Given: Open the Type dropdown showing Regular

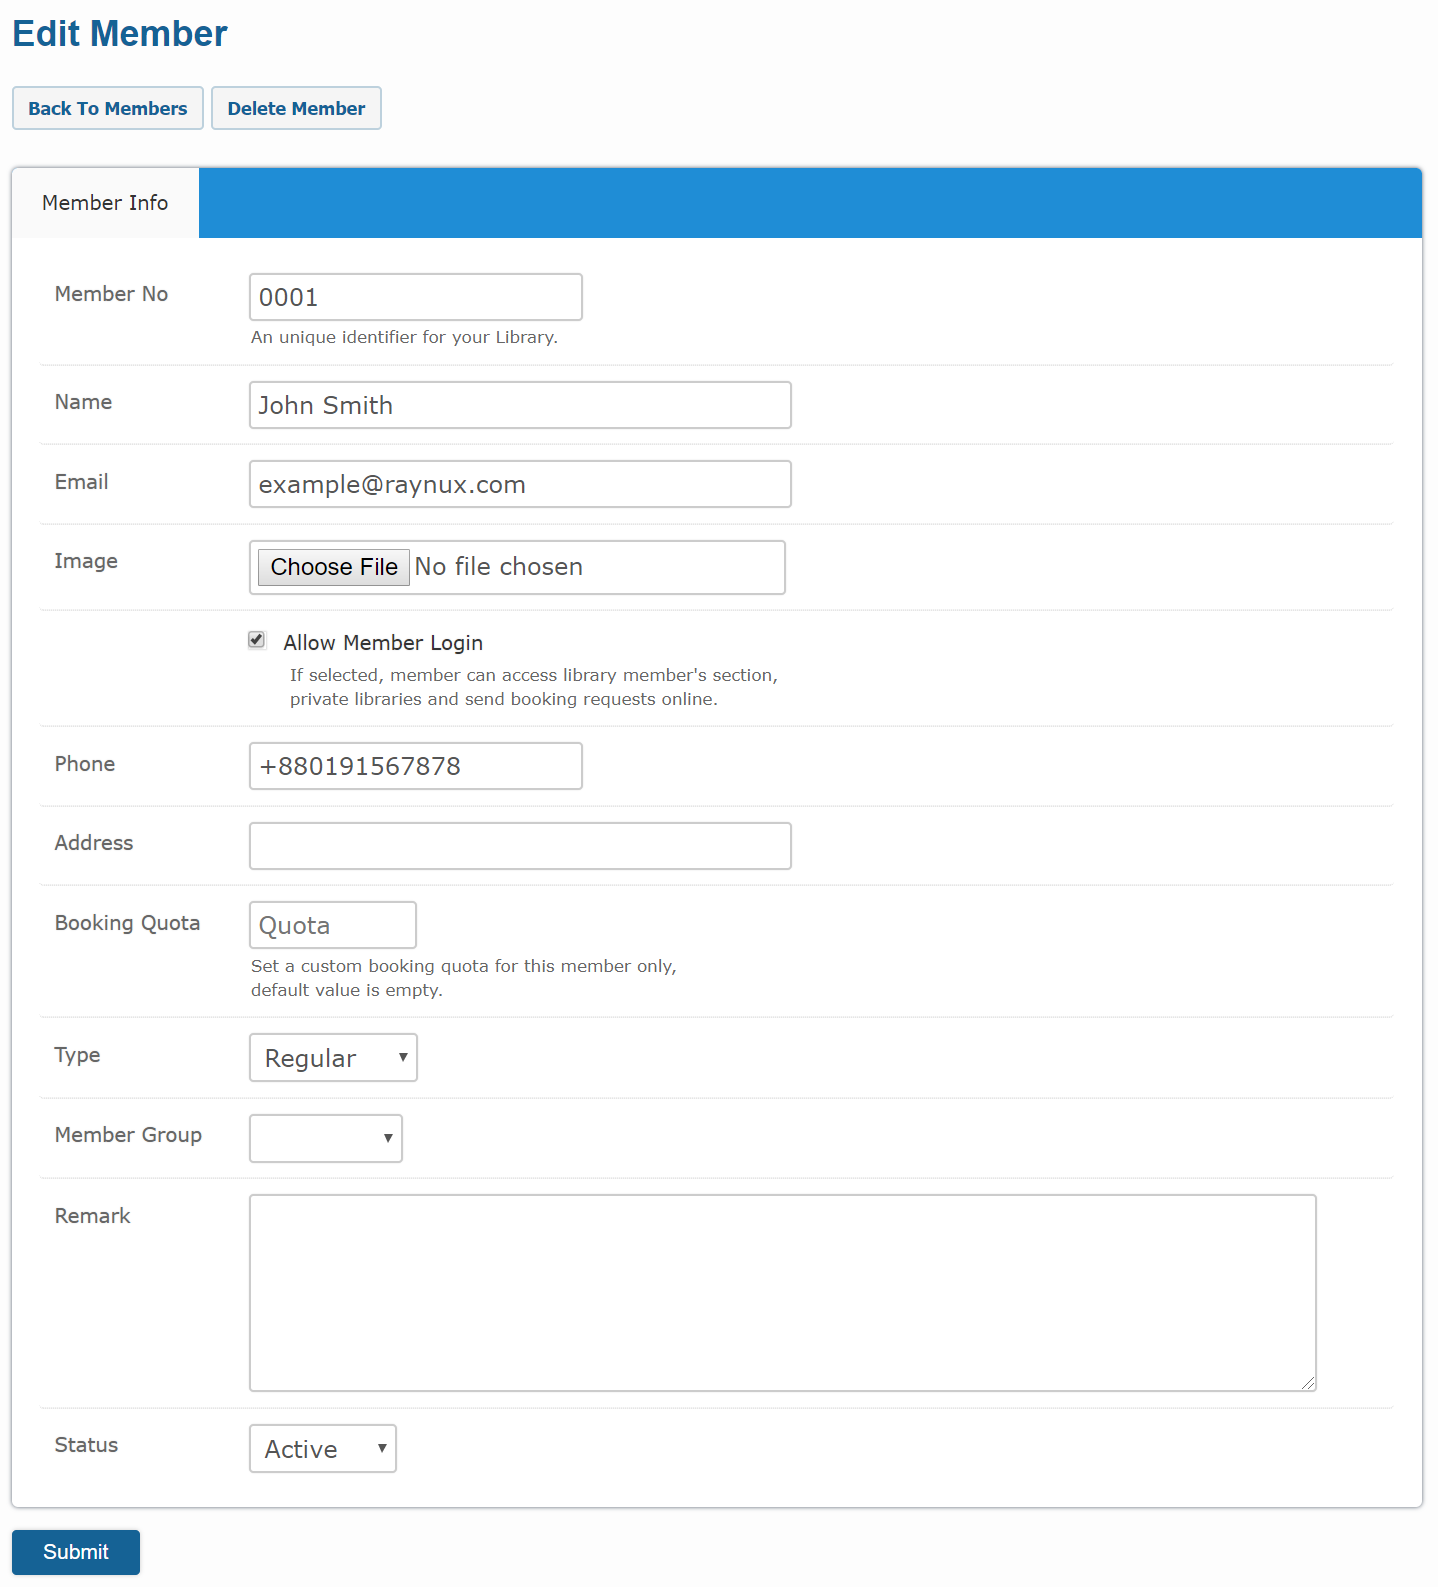Looking at the screenshot, I should click(x=333, y=1058).
